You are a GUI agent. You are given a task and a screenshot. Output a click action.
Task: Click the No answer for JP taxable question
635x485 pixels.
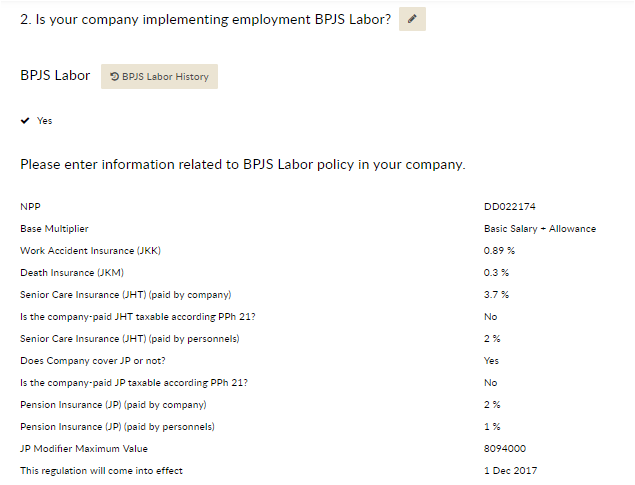pos(490,383)
